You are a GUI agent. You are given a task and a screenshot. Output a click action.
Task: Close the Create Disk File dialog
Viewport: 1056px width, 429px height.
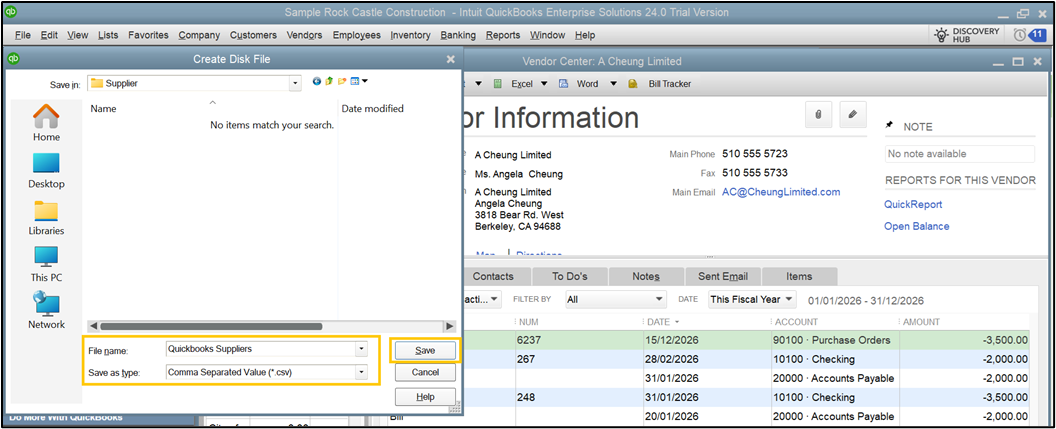tap(451, 59)
